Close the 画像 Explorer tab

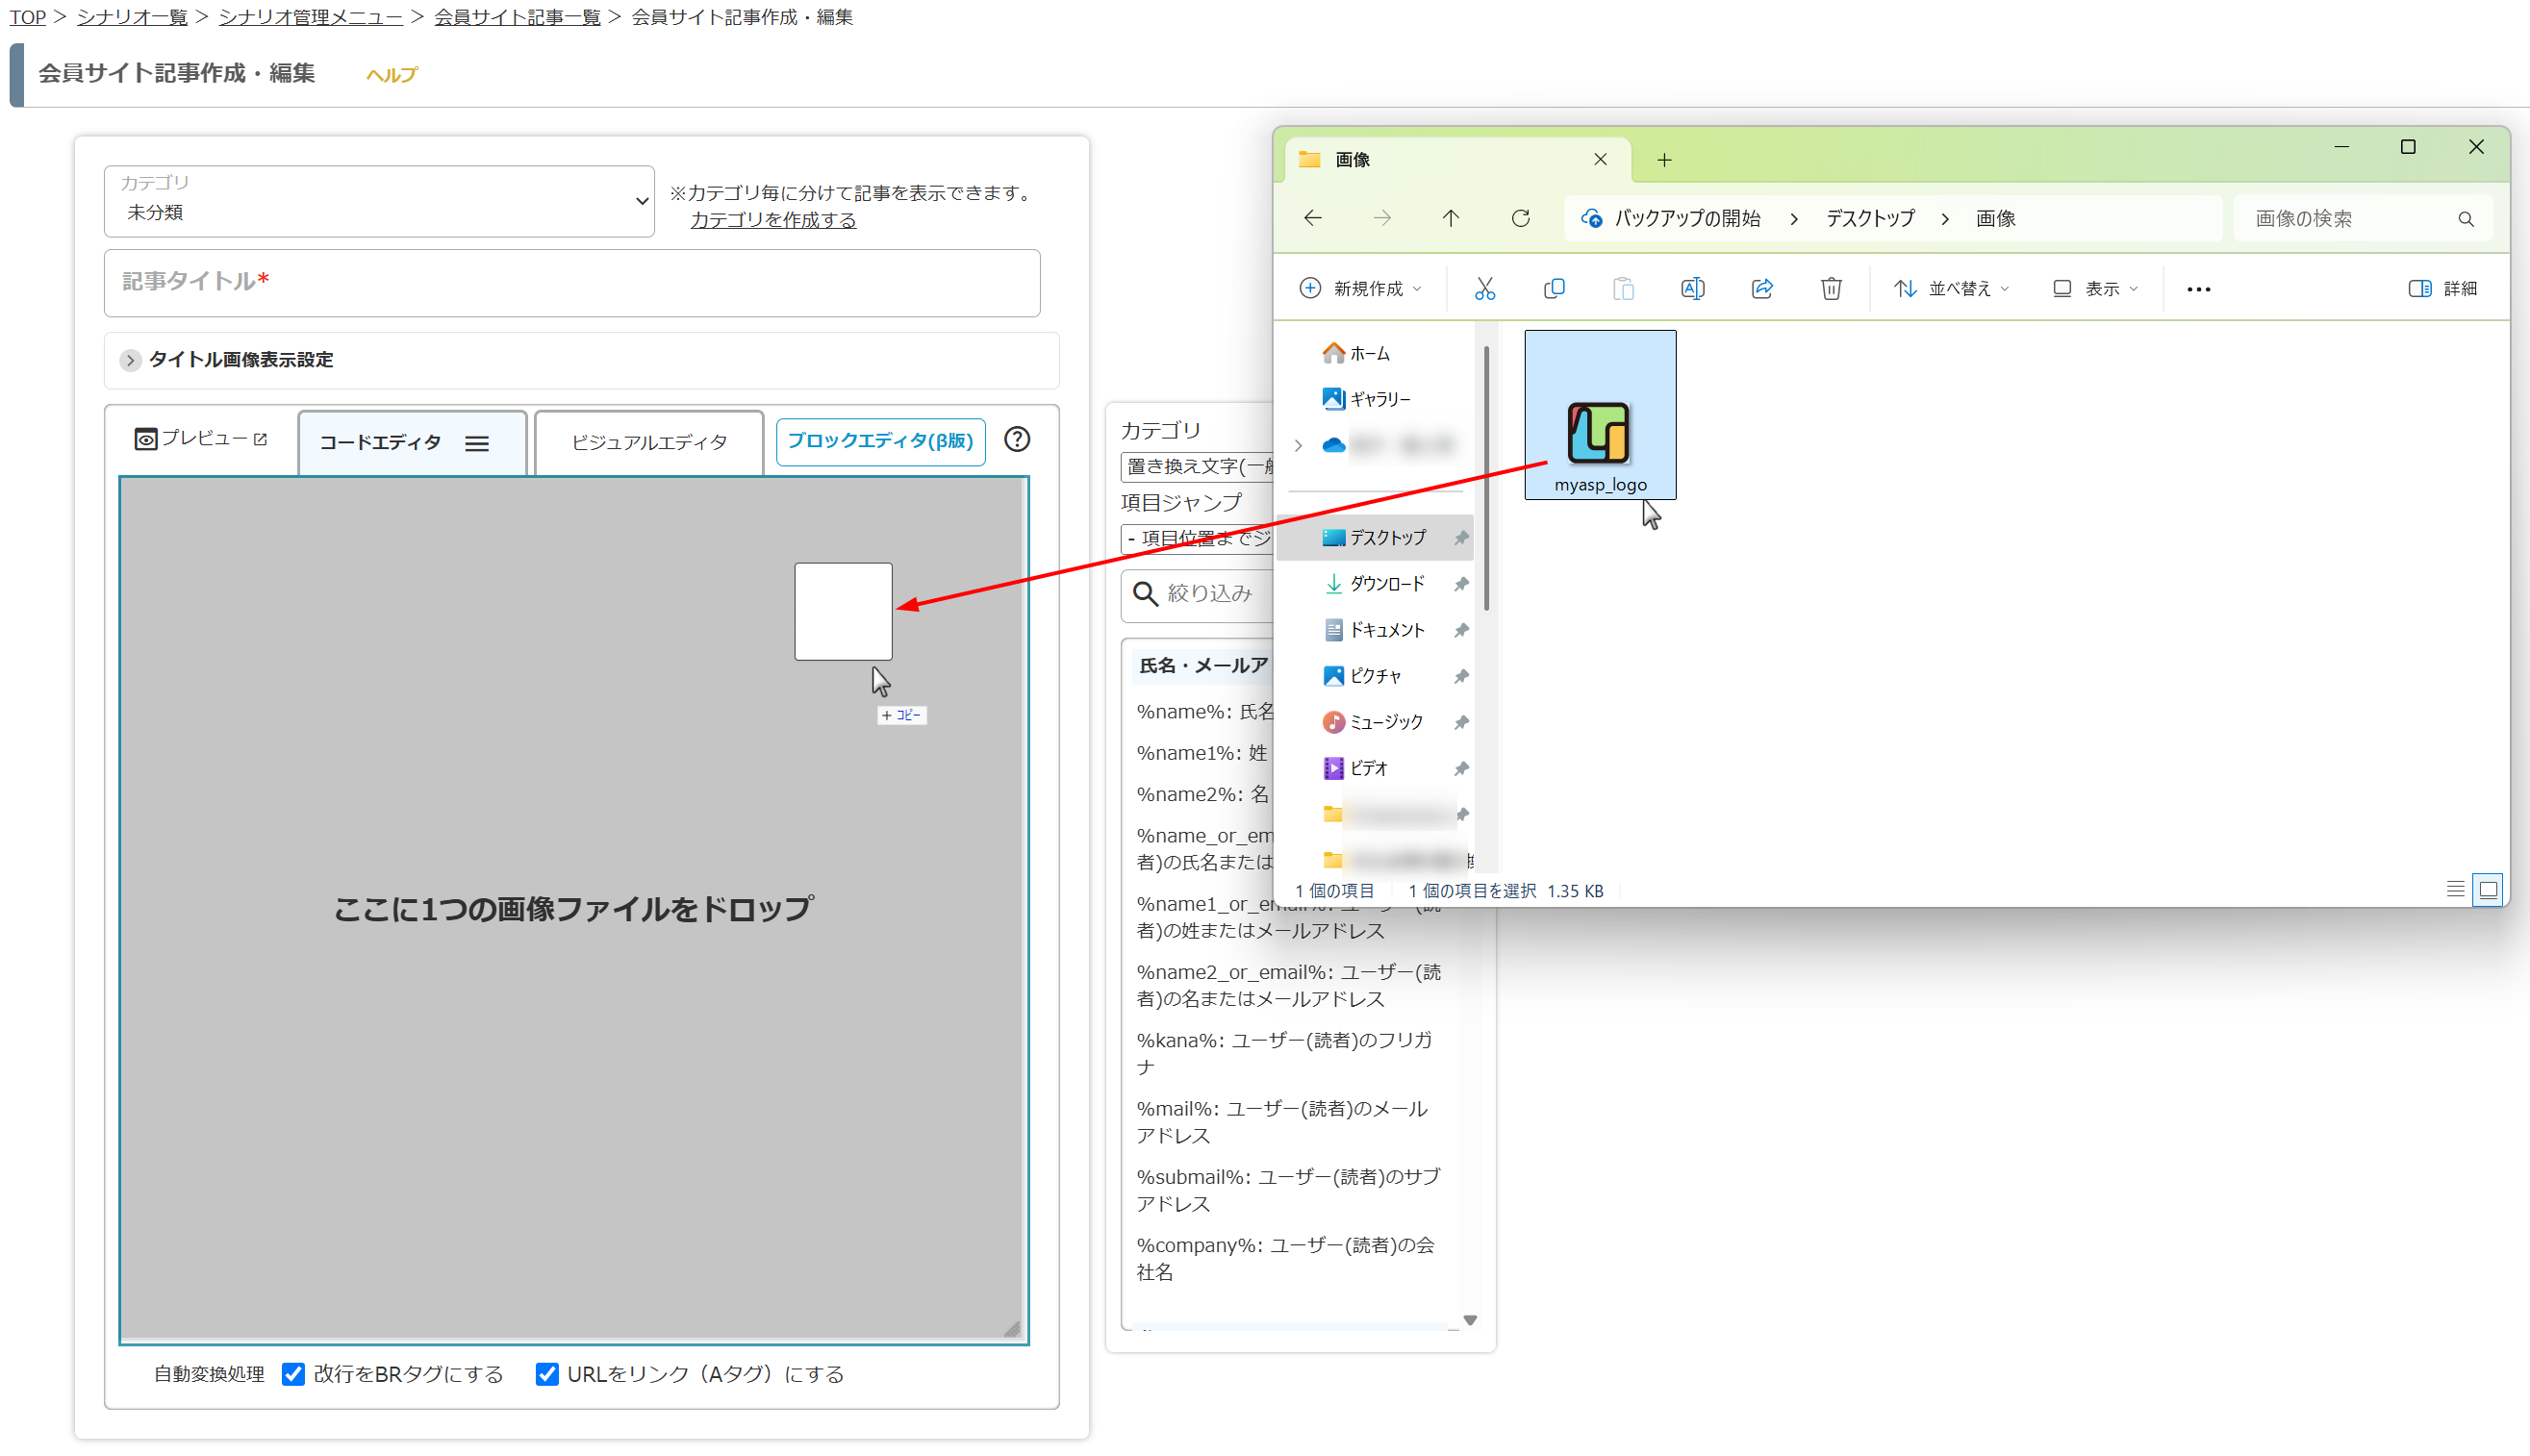click(x=1600, y=159)
